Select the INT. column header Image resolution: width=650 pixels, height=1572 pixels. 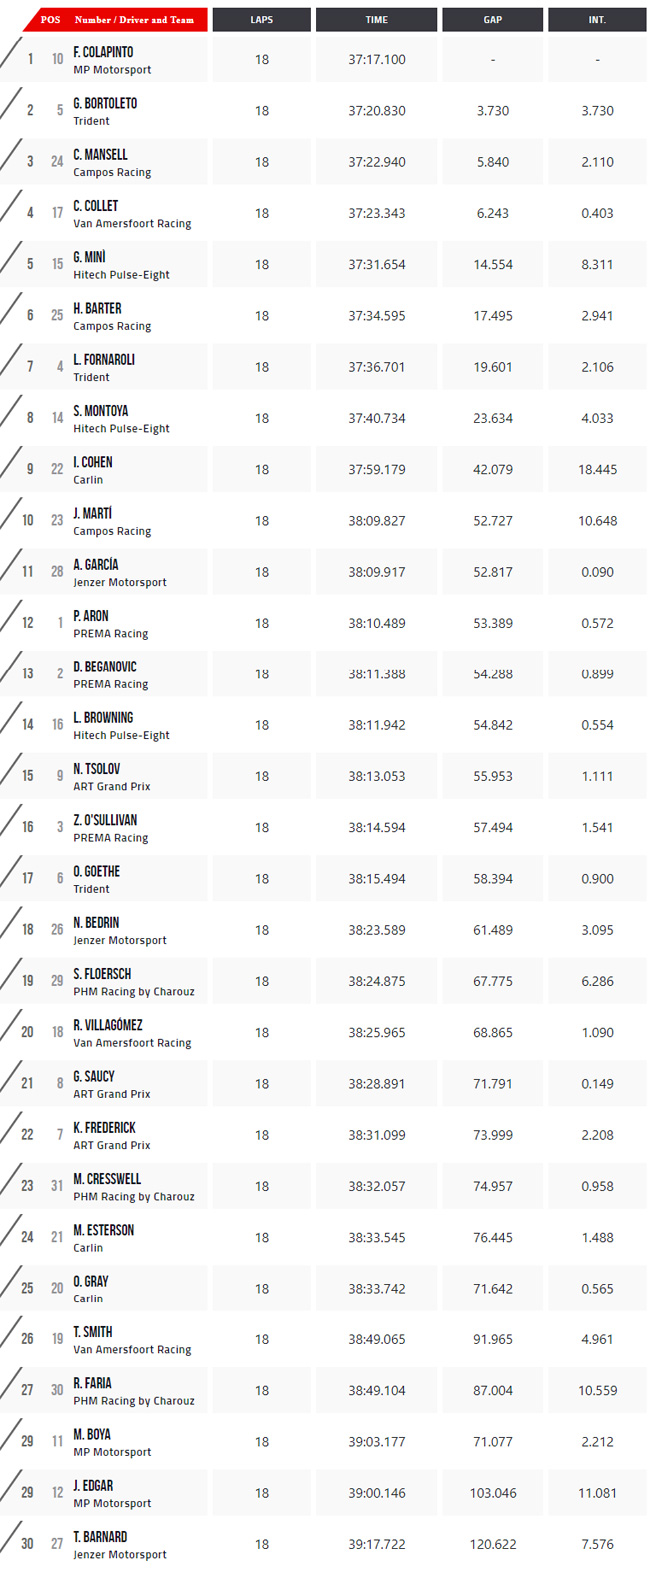coord(597,20)
